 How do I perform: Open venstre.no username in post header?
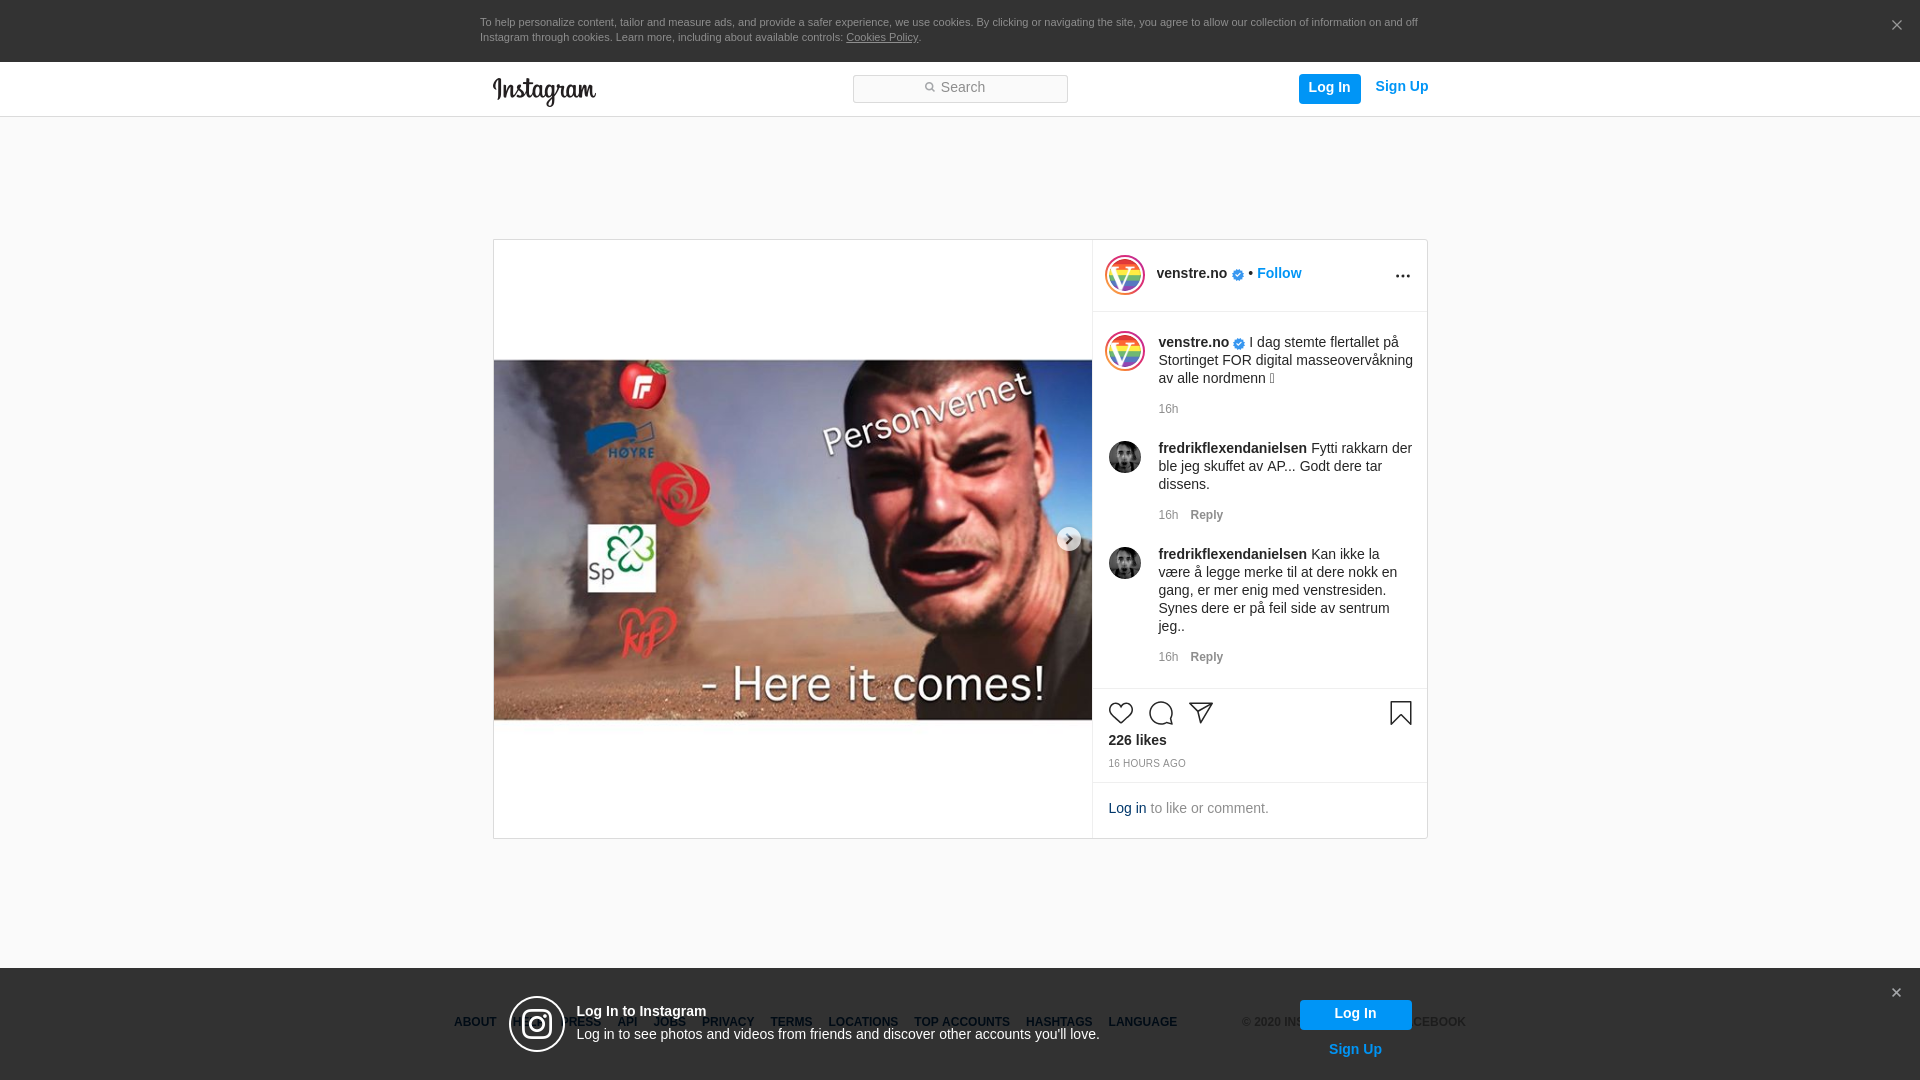(x=1191, y=273)
